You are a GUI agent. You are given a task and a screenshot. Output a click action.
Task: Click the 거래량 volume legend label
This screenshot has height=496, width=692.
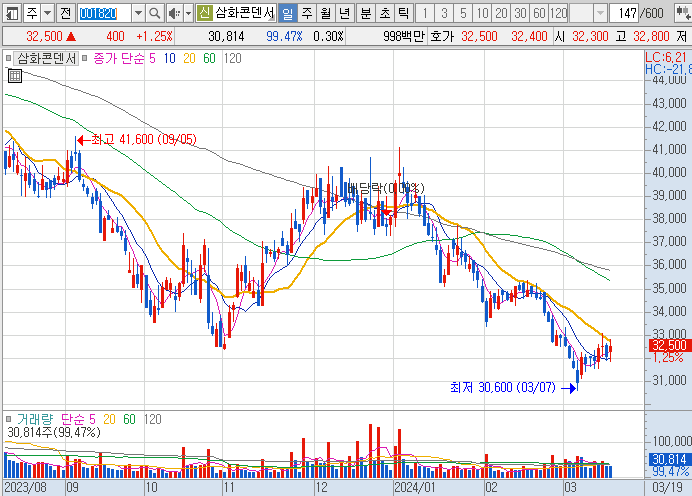(34, 419)
